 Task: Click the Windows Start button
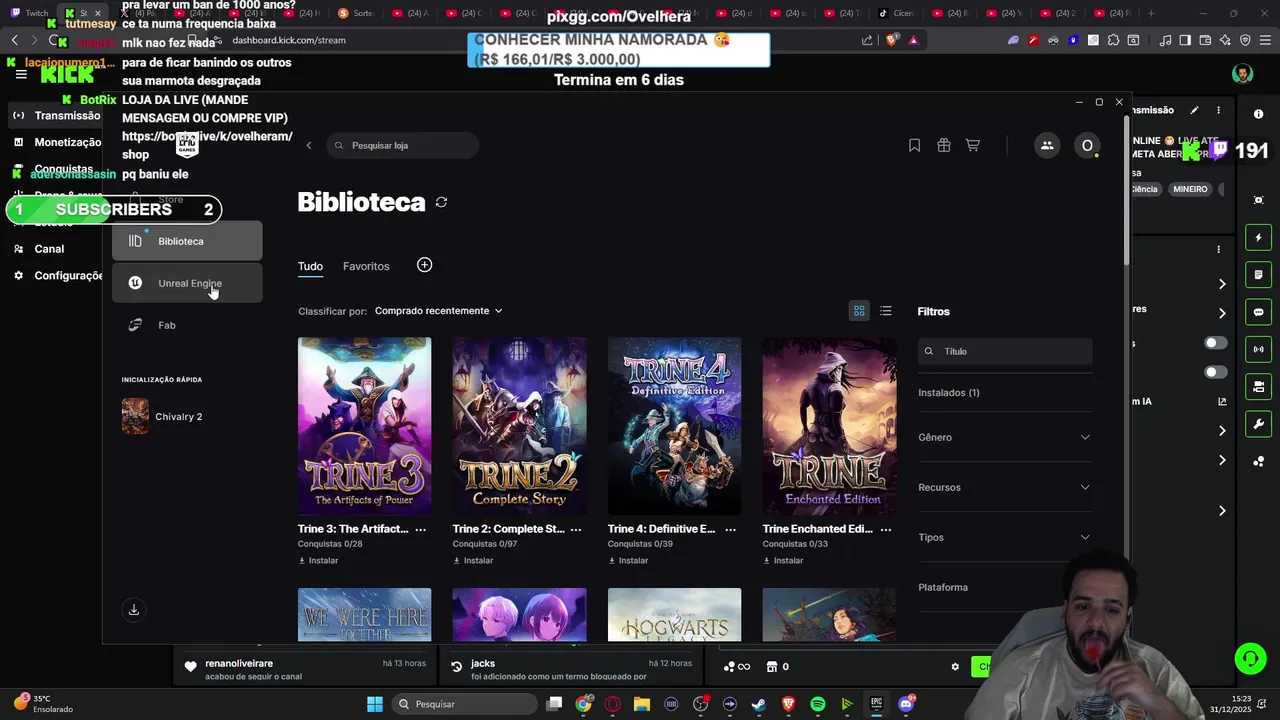point(374,704)
